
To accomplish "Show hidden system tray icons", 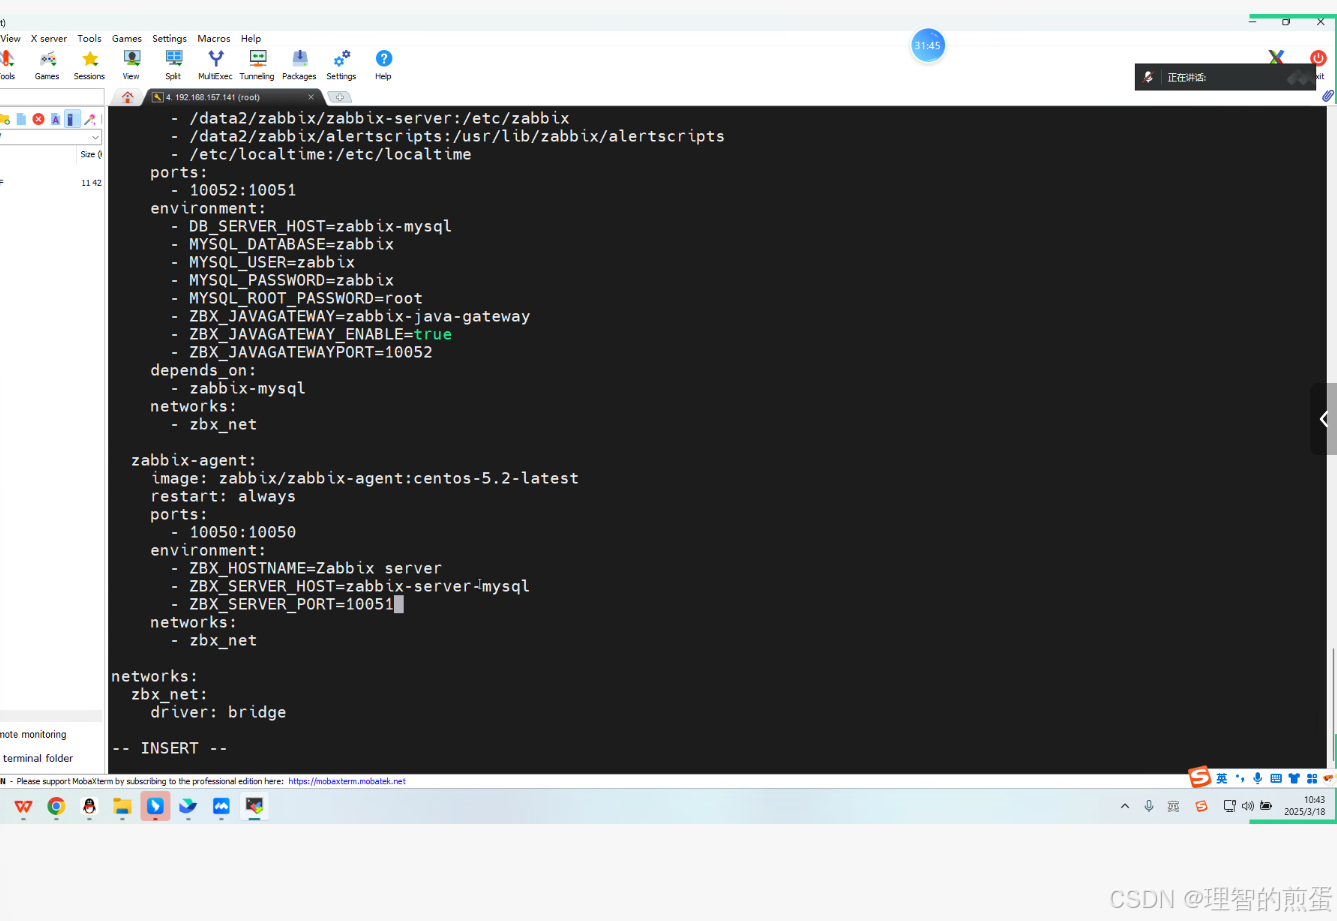I will pyautogui.click(x=1125, y=806).
